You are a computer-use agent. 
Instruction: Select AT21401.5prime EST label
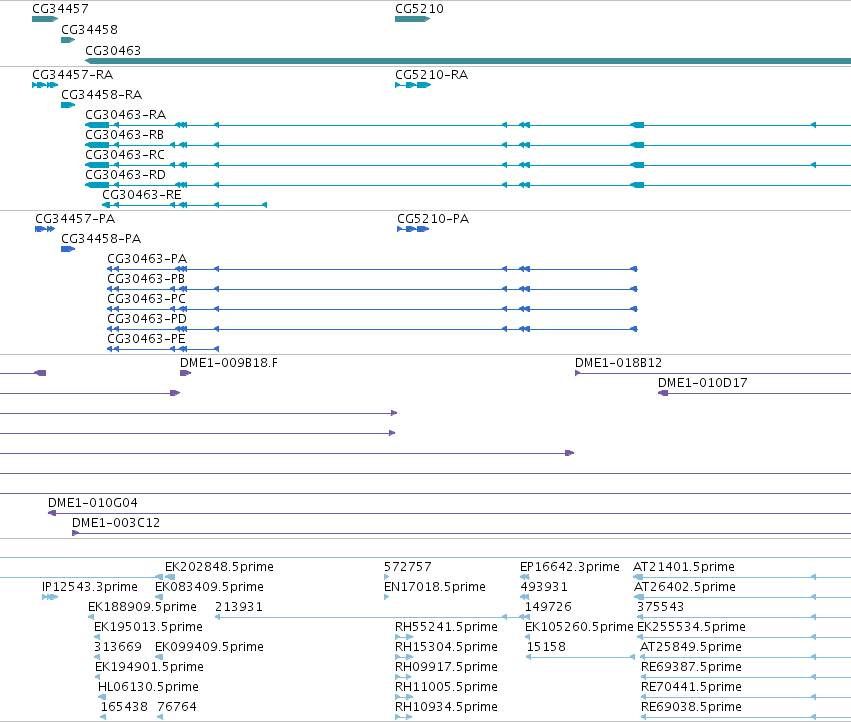pos(684,567)
